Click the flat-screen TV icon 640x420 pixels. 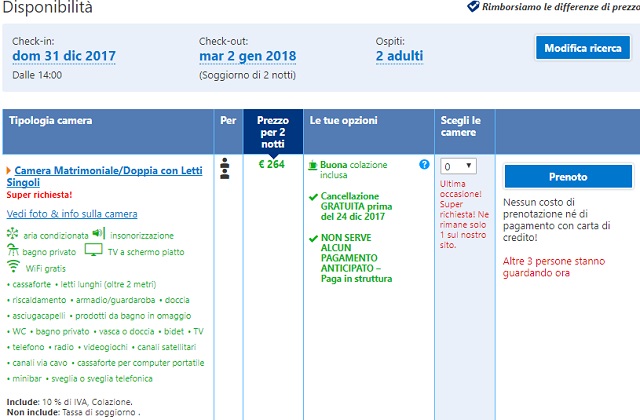point(93,249)
